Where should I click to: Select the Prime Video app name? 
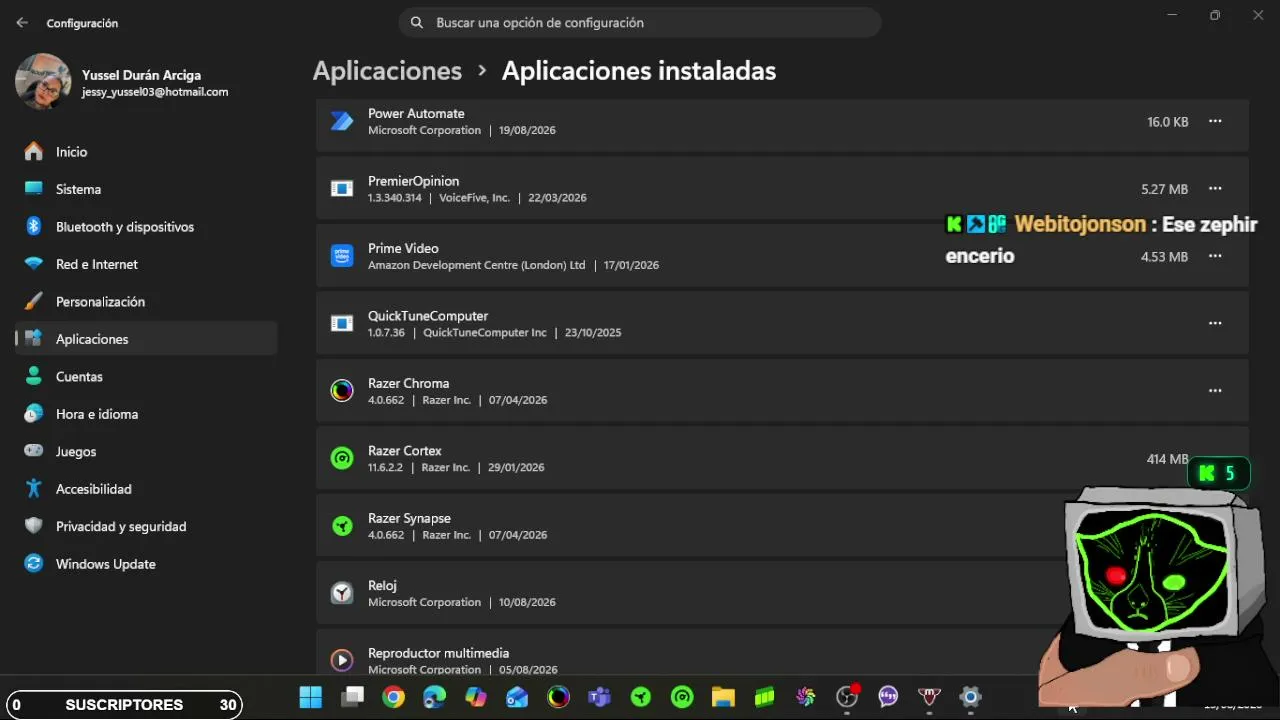point(403,248)
